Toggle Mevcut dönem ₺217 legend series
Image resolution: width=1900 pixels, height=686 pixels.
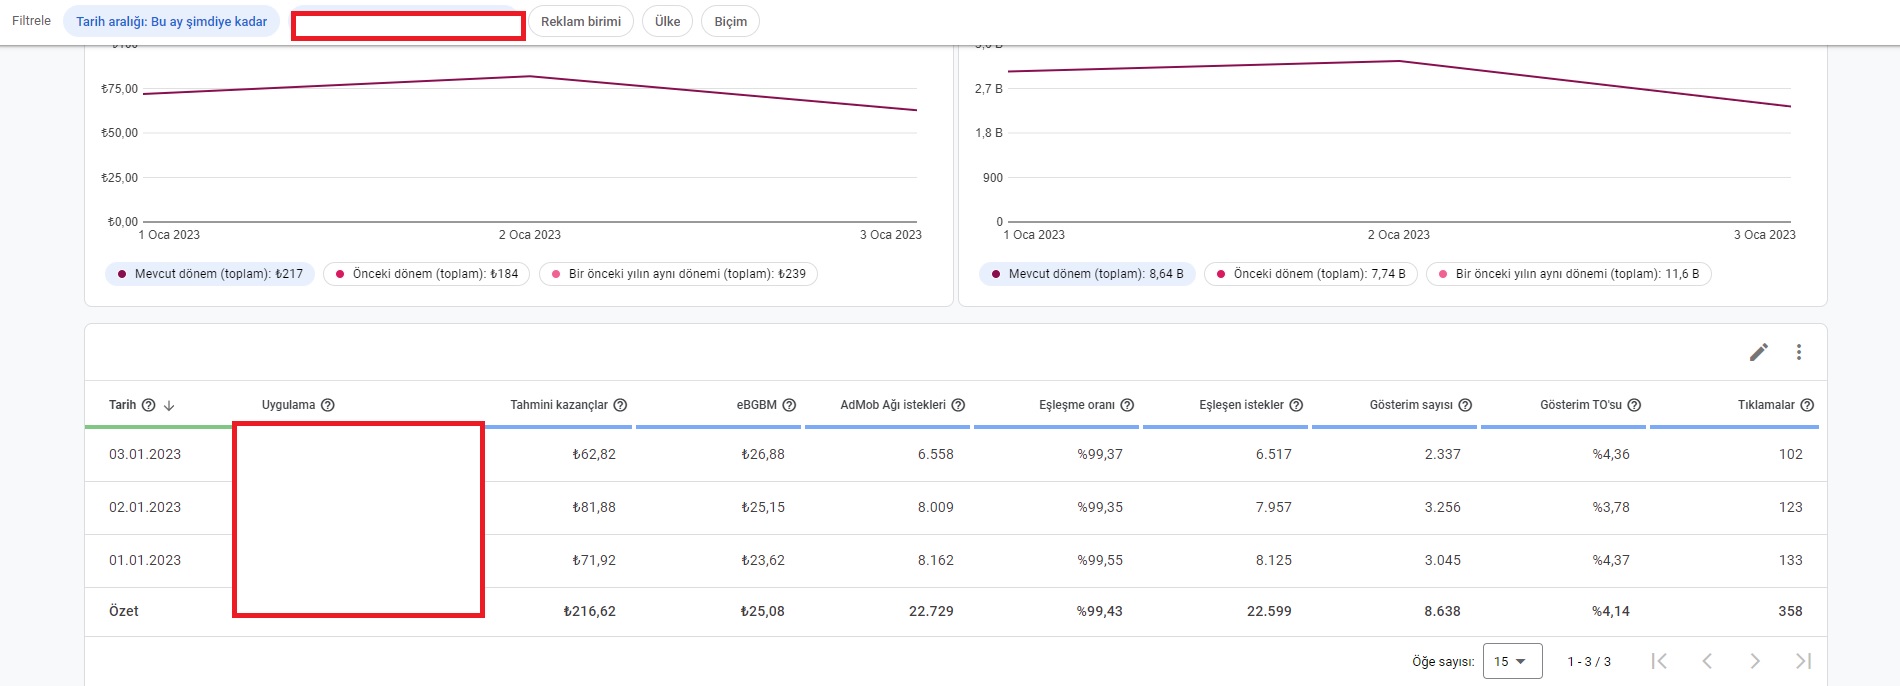tap(210, 274)
